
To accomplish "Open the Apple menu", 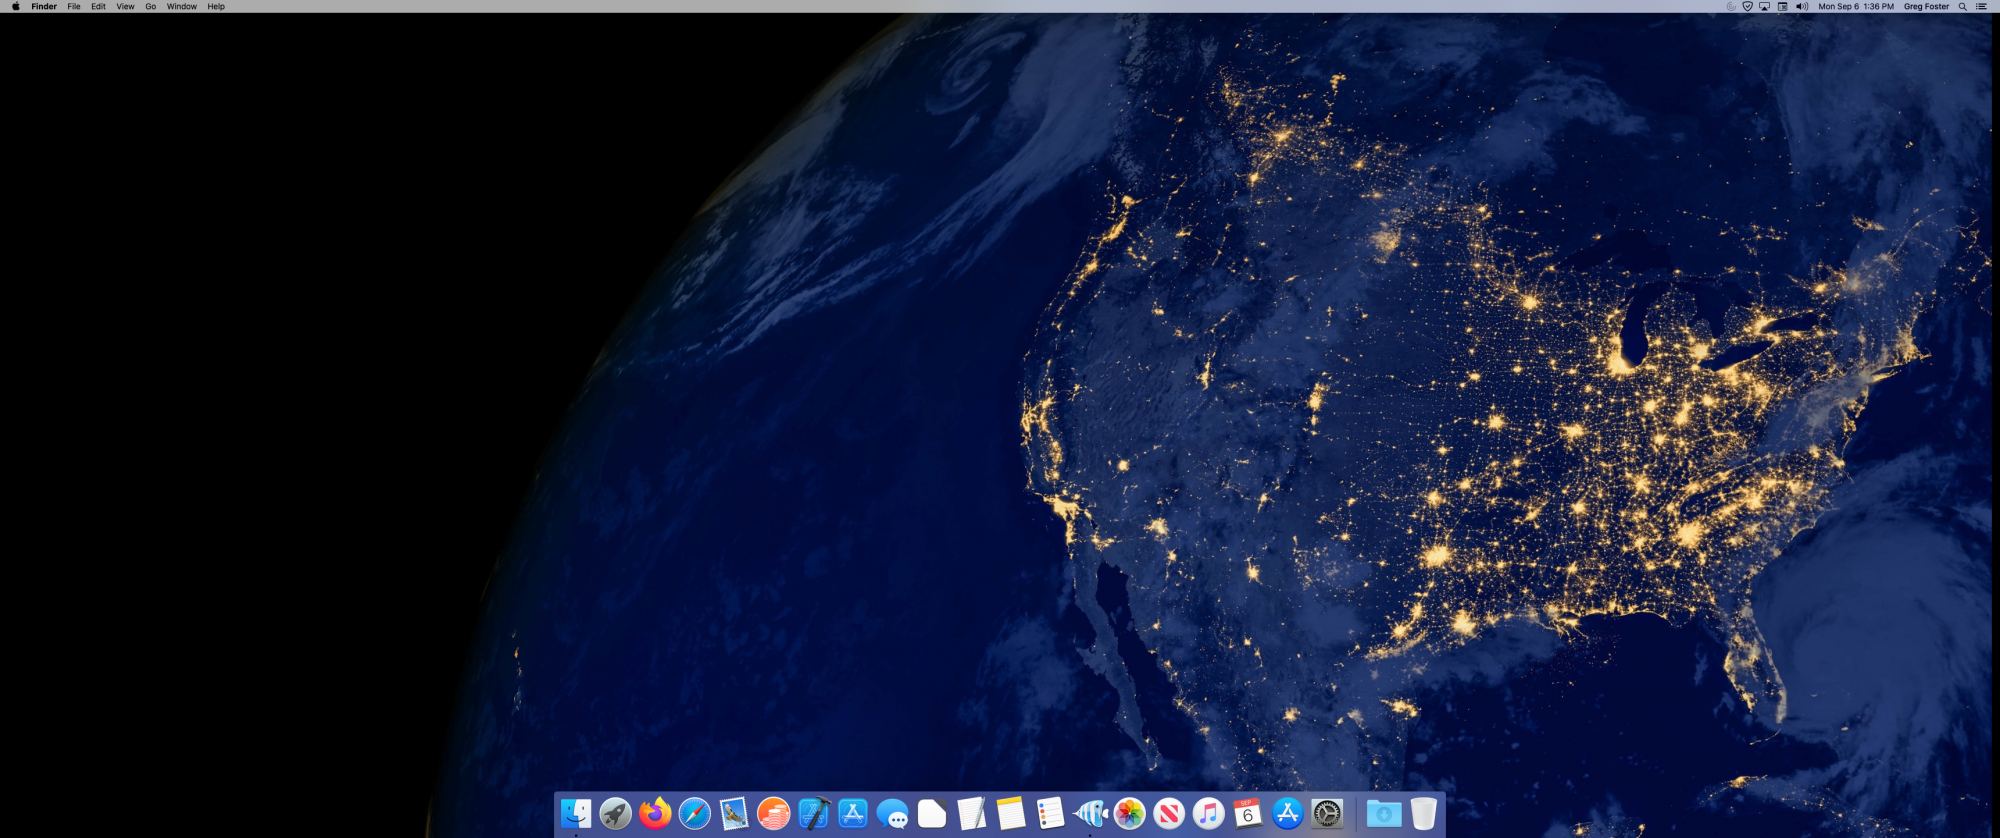I will click(x=15, y=6).
